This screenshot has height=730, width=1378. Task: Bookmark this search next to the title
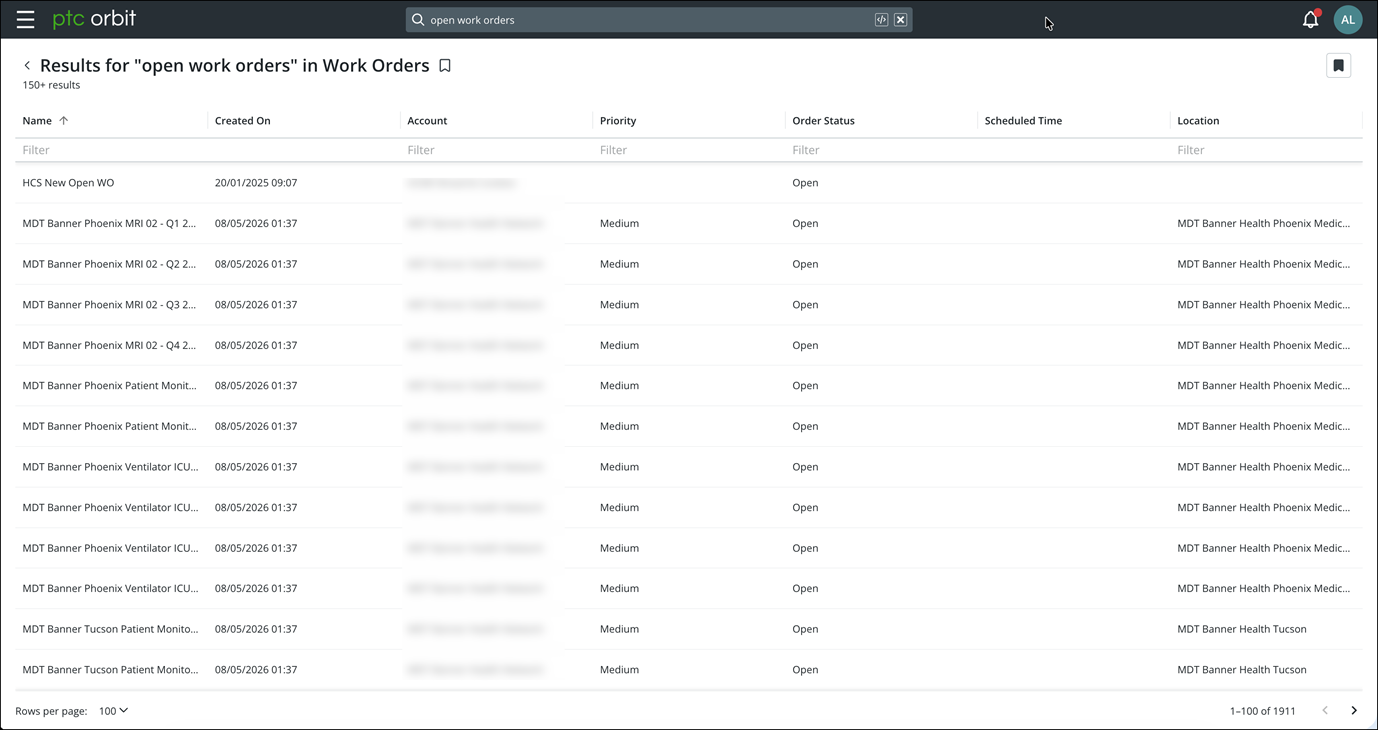tap(445, 66)
